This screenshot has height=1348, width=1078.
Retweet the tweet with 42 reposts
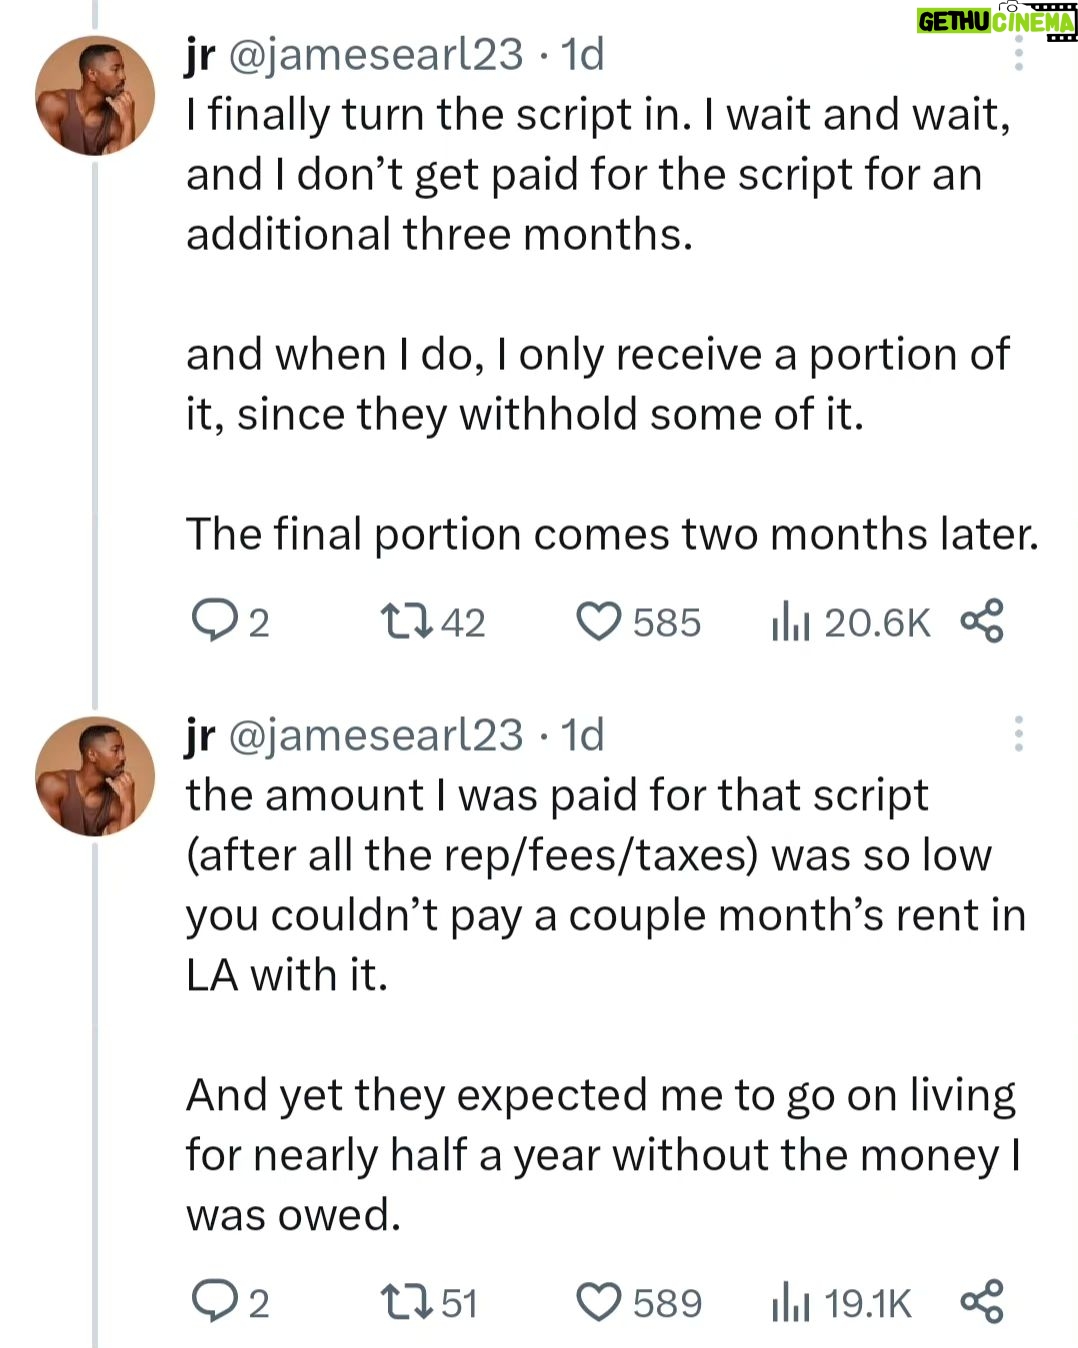click(x=407, y=621)
